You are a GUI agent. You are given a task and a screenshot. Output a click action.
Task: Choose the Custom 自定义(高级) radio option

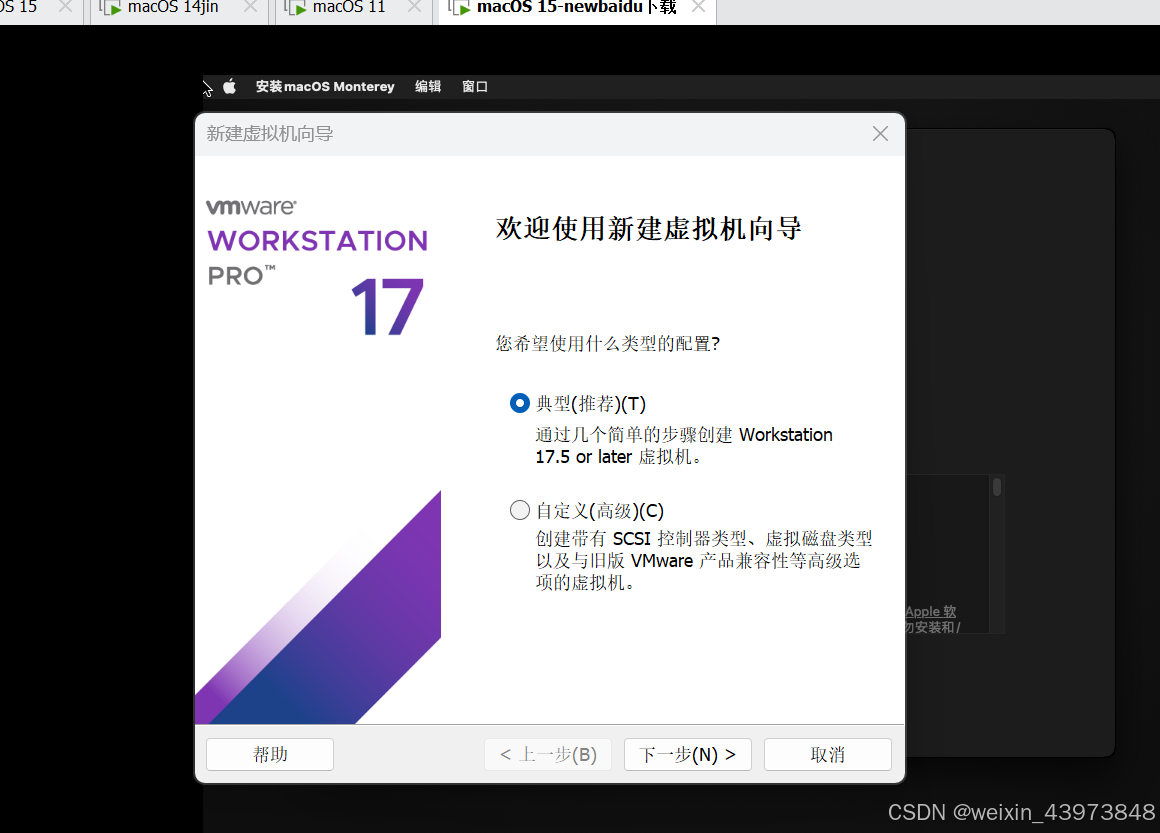[520, 510]
